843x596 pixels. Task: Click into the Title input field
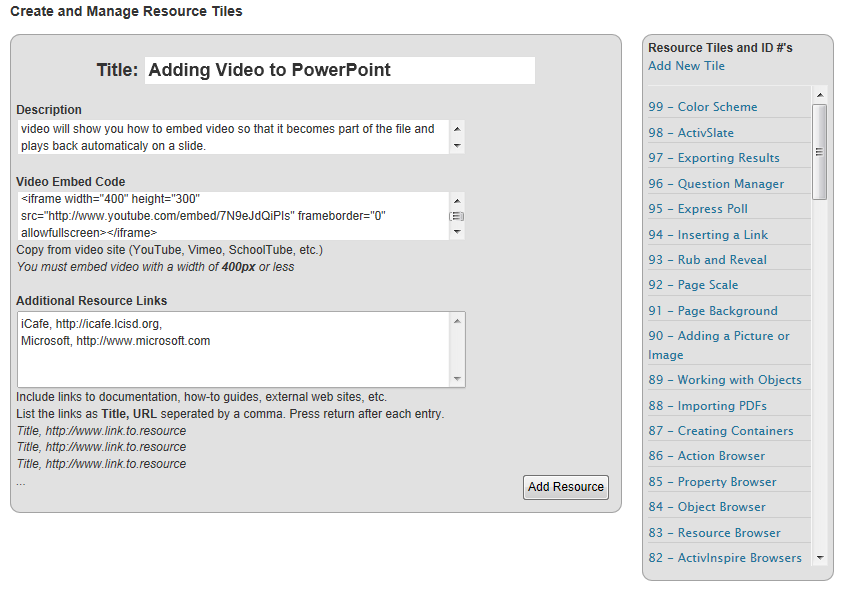(x=340, y=70)
